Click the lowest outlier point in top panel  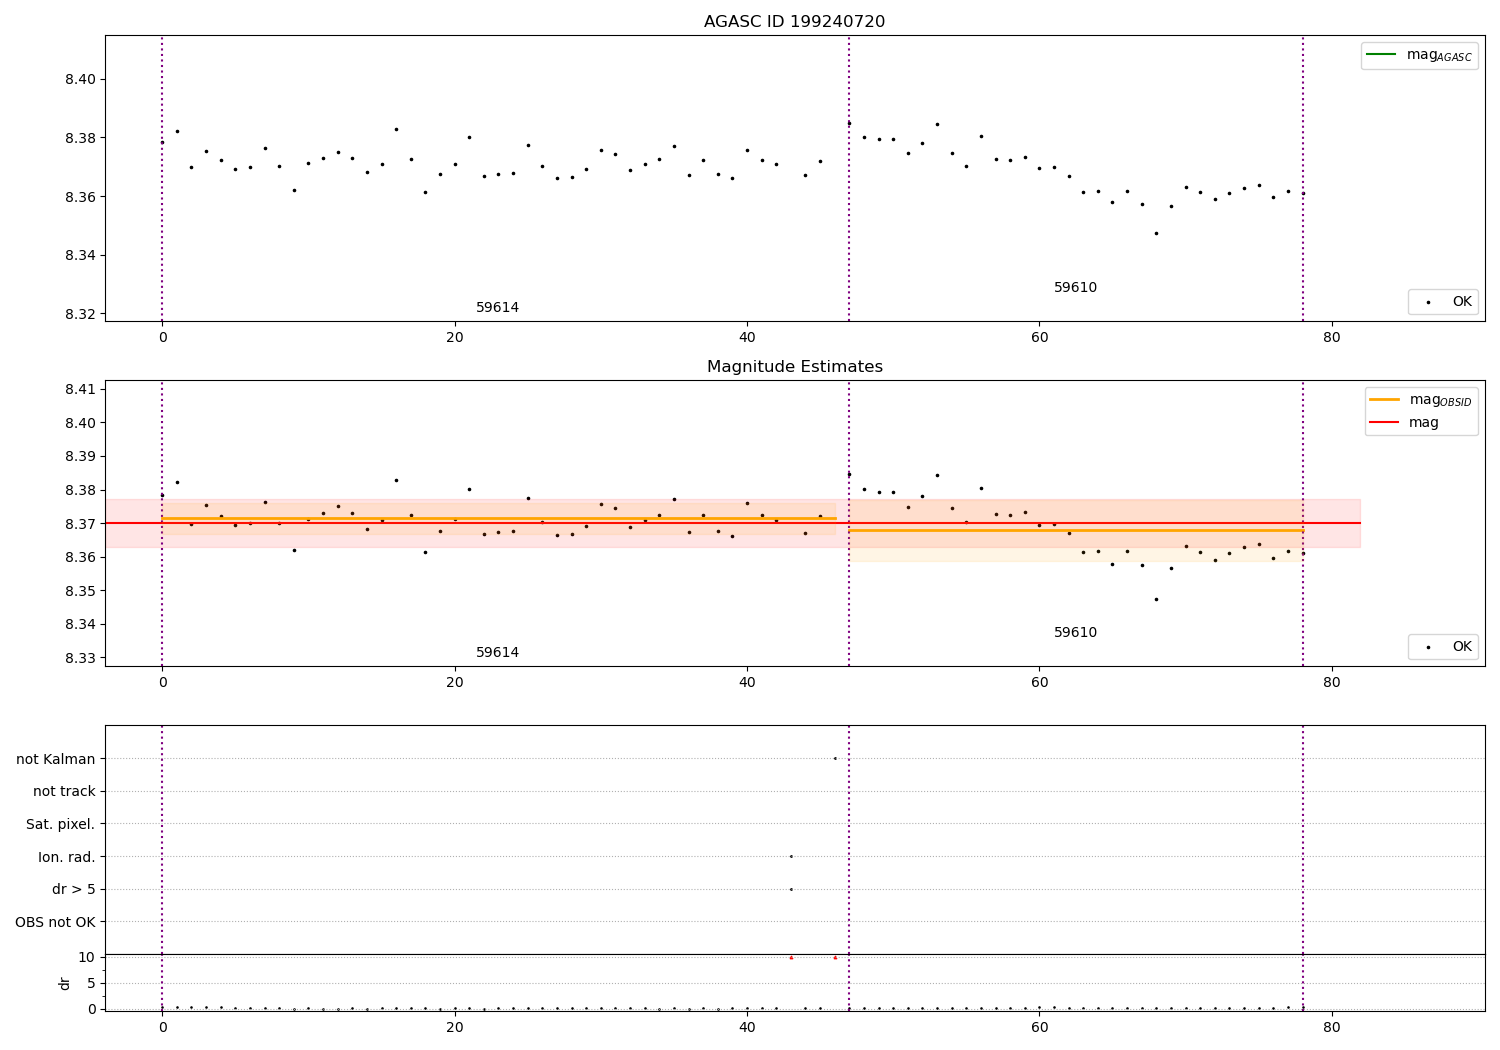coord(1156,233)
